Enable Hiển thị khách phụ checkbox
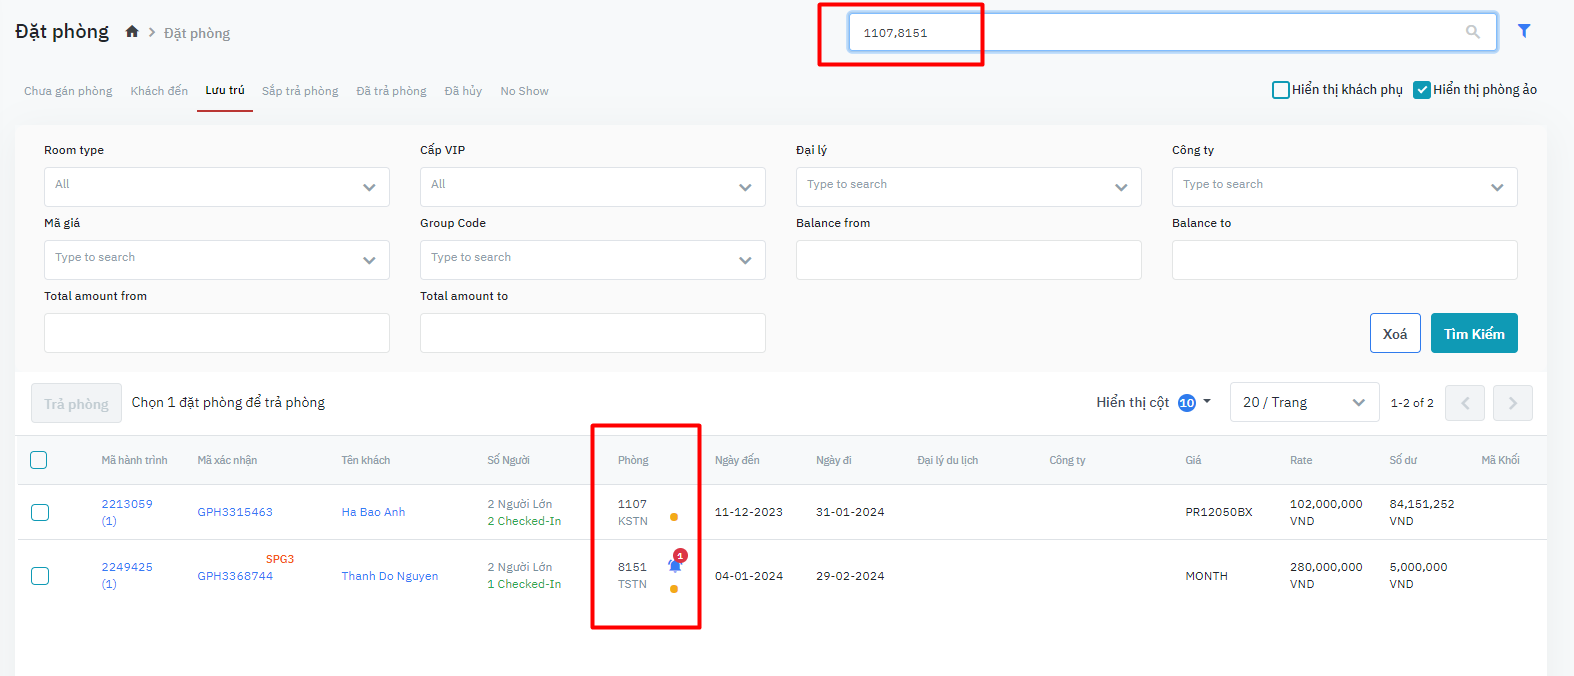 tap(1281, 90)
